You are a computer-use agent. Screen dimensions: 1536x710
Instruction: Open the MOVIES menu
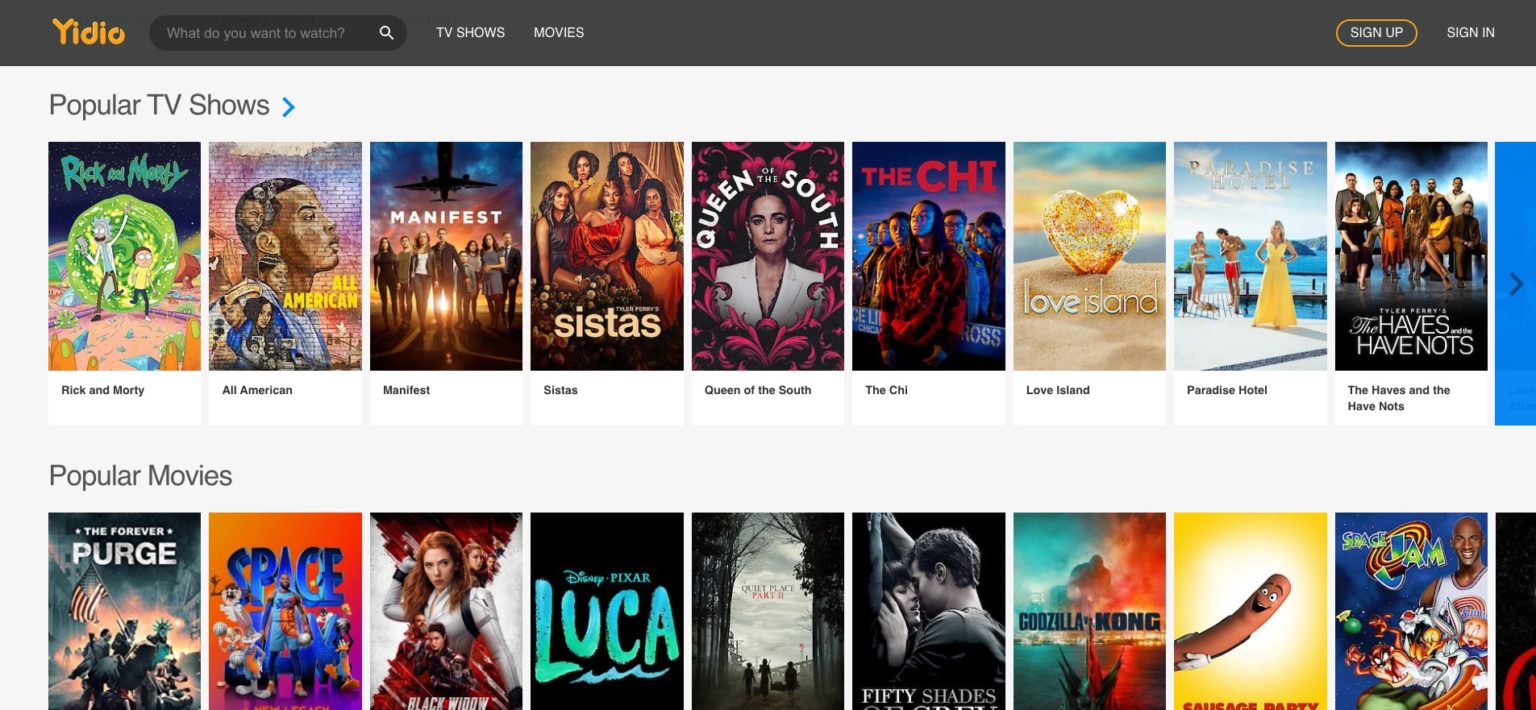point(558,32)
